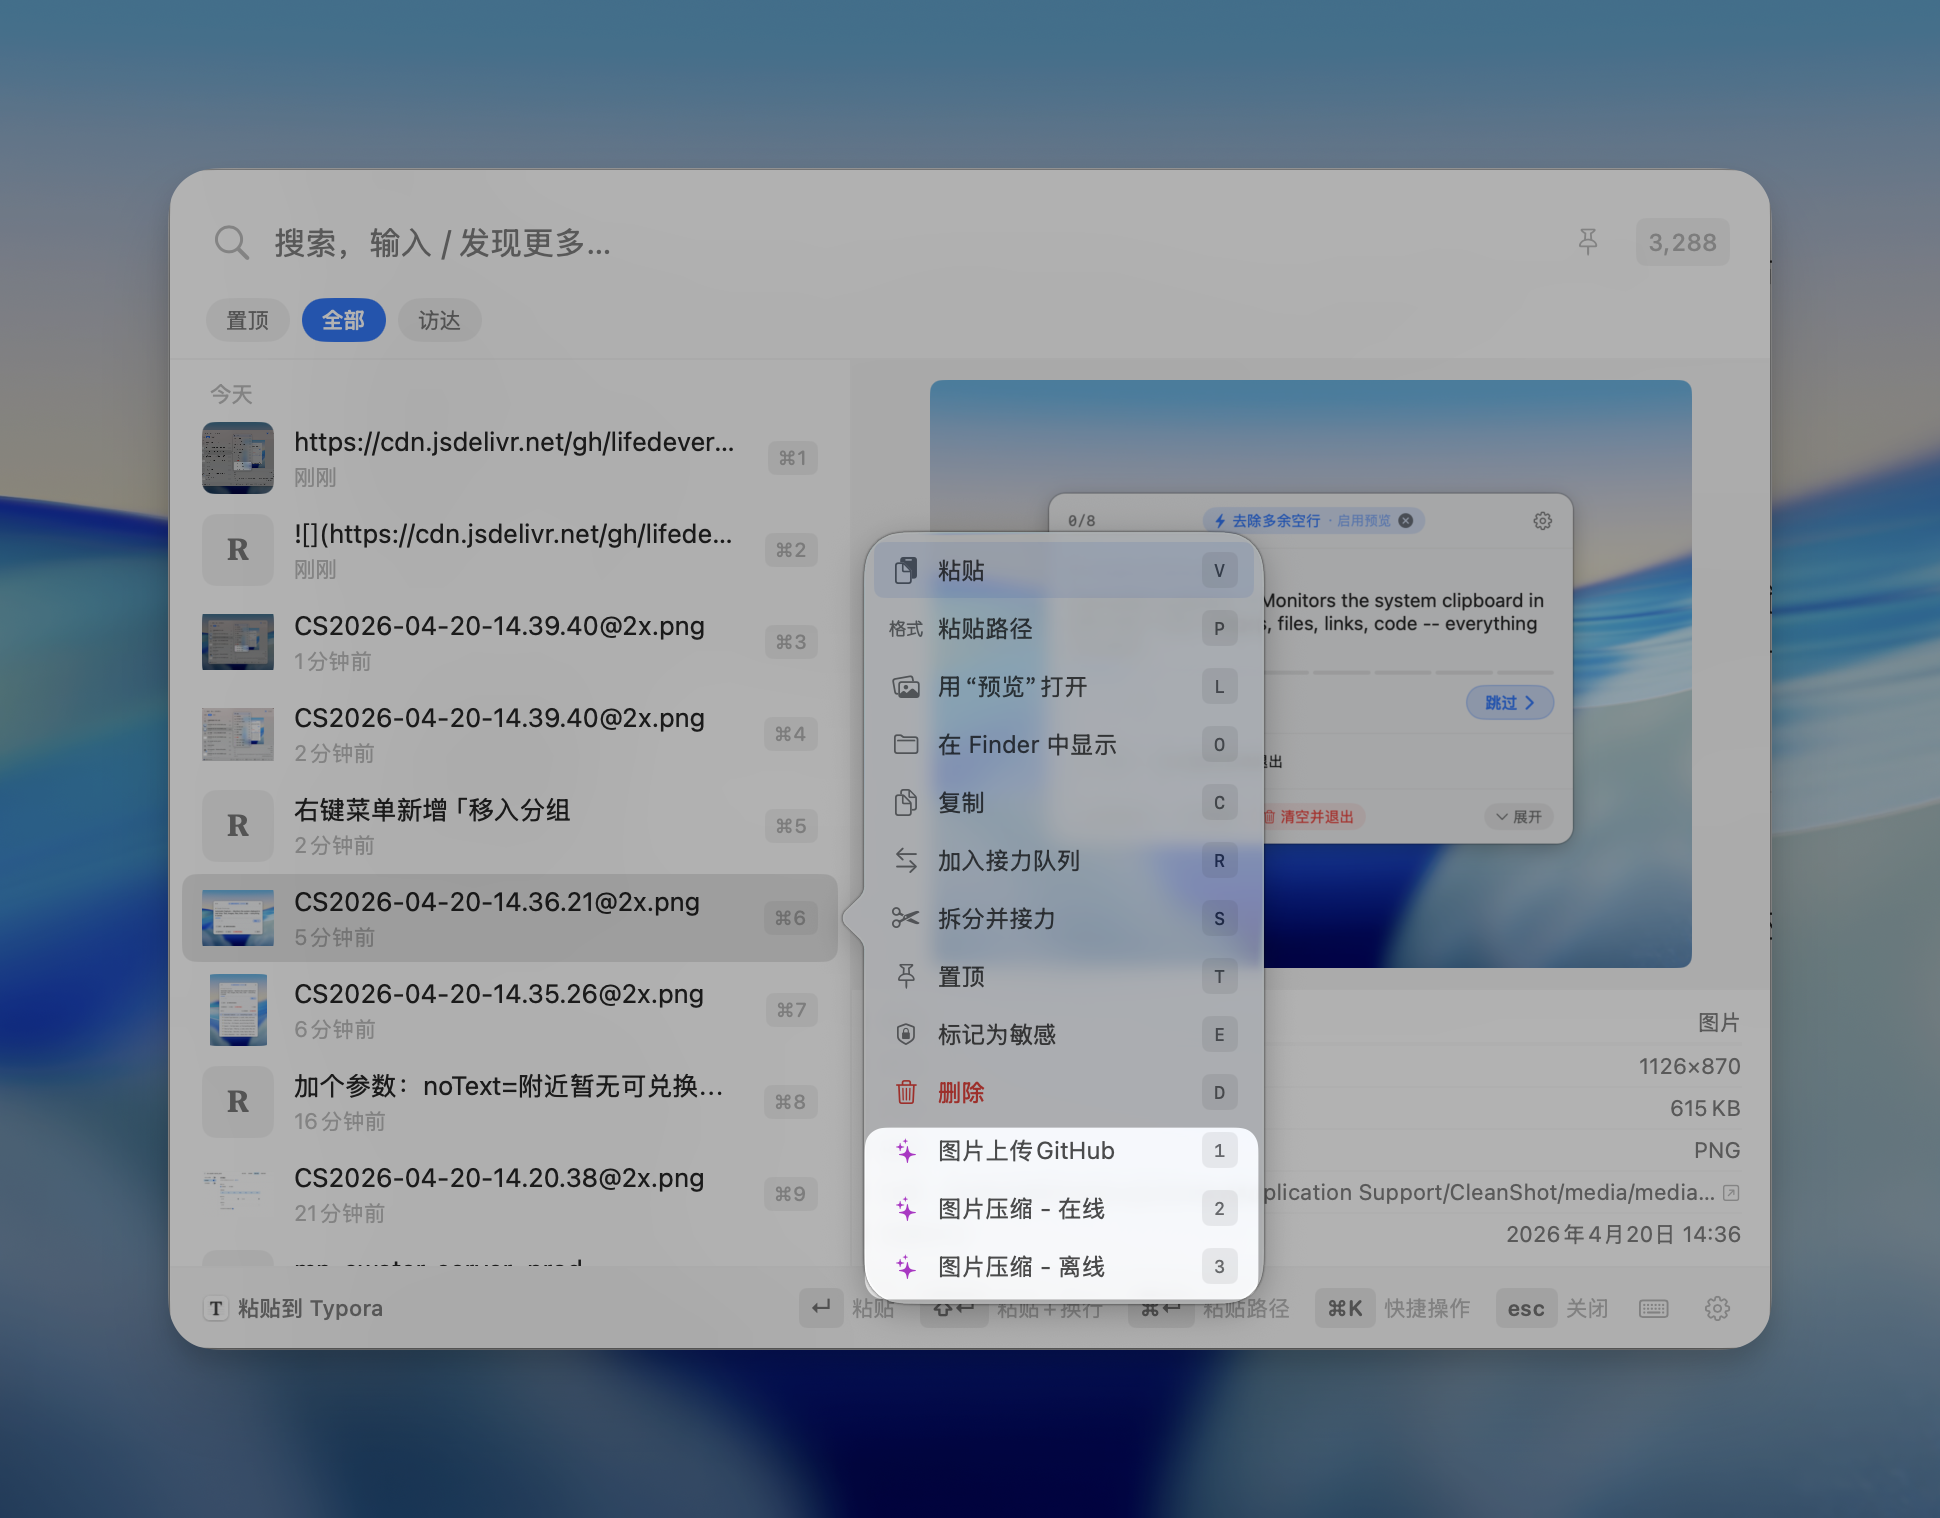Click the shield icon for 标记为敏感

coord(906,1034)
